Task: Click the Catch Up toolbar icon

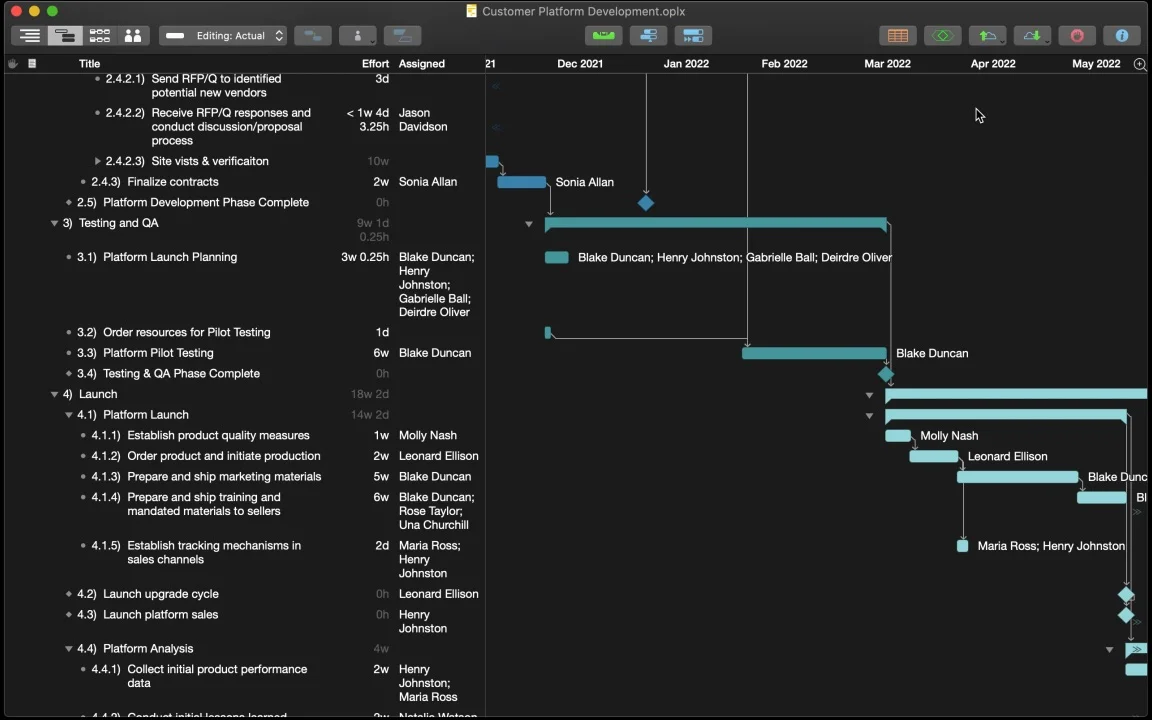Action: (693, 35)
